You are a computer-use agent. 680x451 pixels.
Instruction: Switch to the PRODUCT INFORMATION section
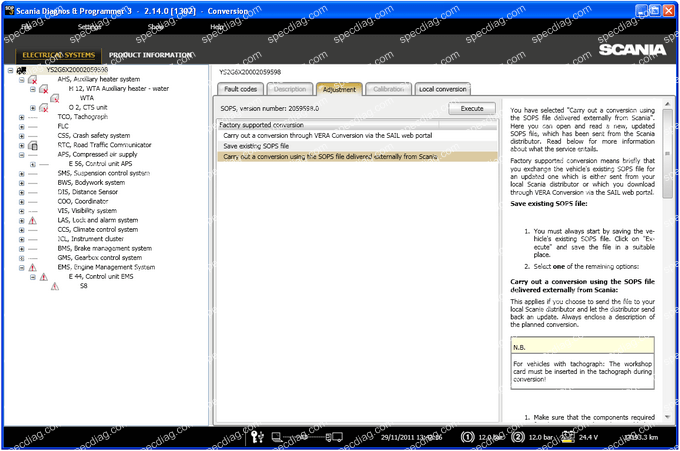pyautogui.click(x=150, y=55)
